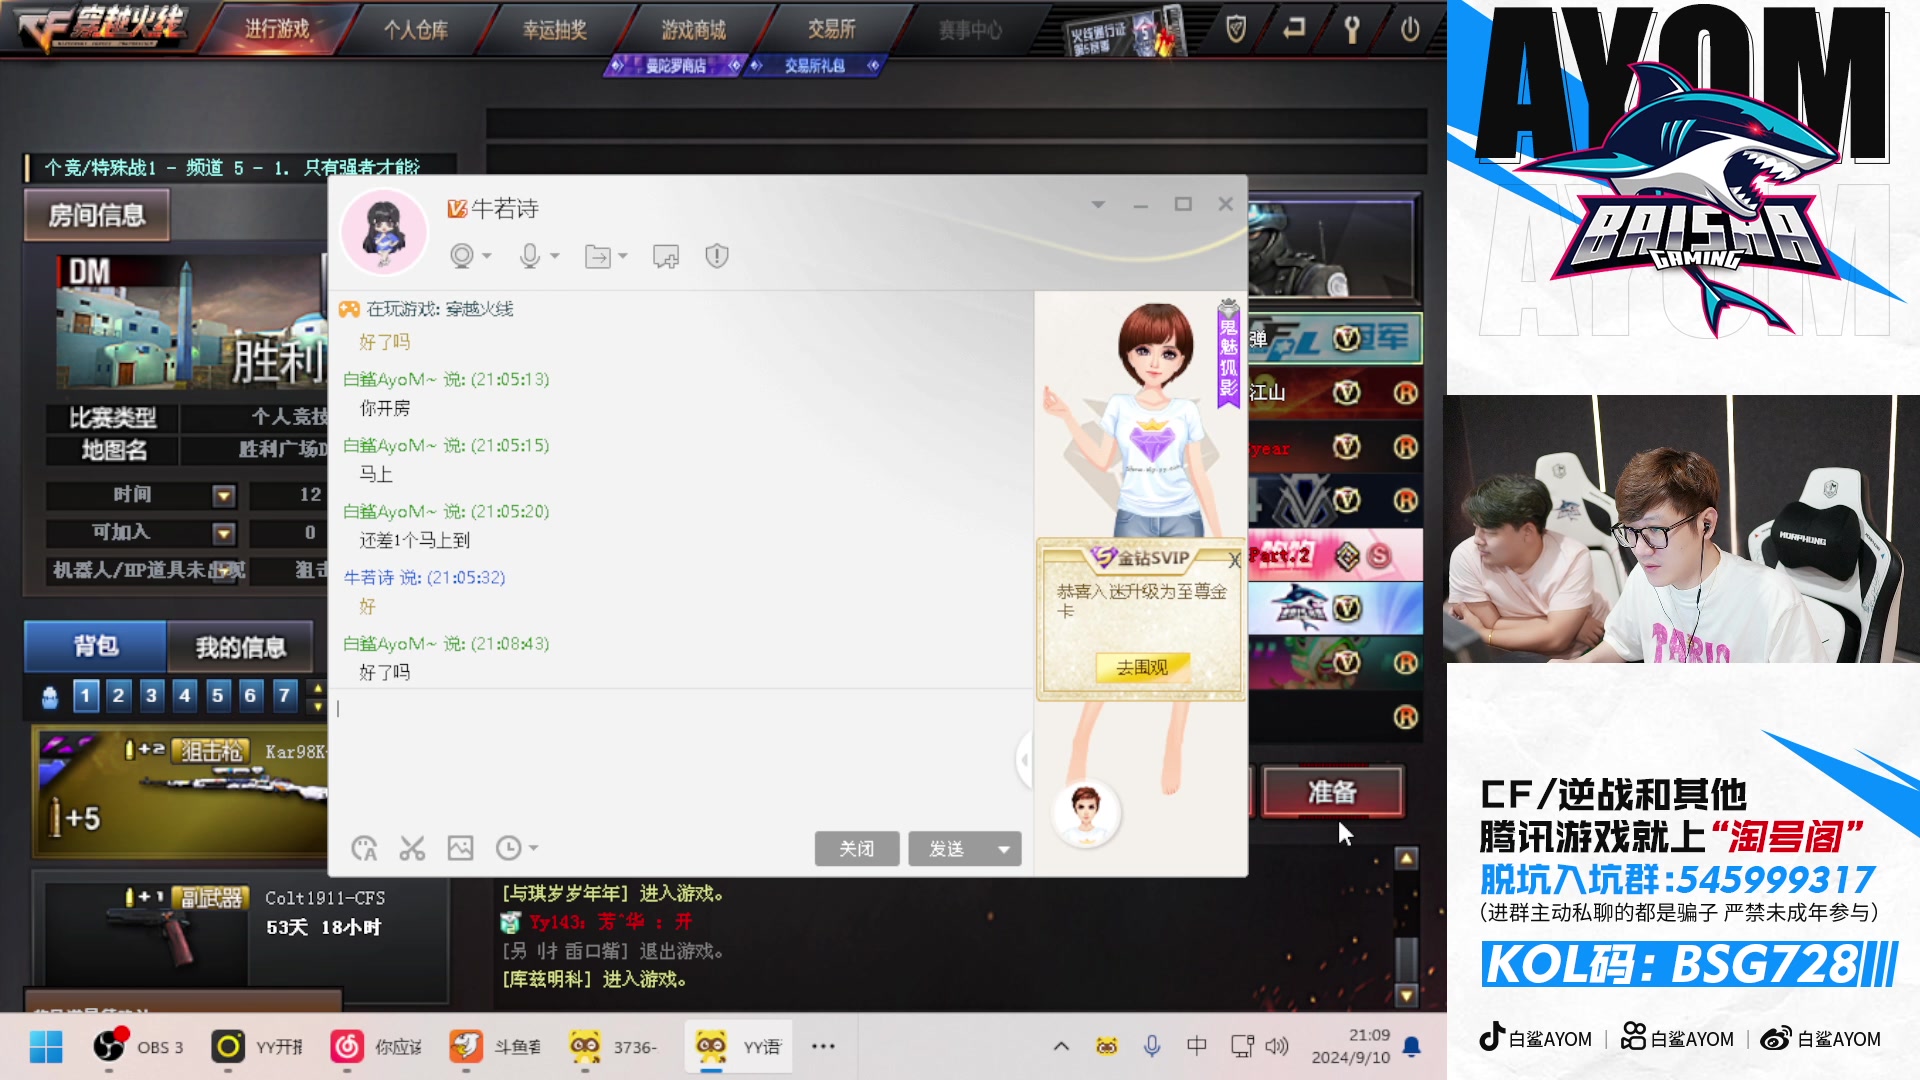Image resolution: width=1920 pixels, height=1080 pixels.
Task: Click the 准备 ready button
Action: click(x=1333, y=792)
